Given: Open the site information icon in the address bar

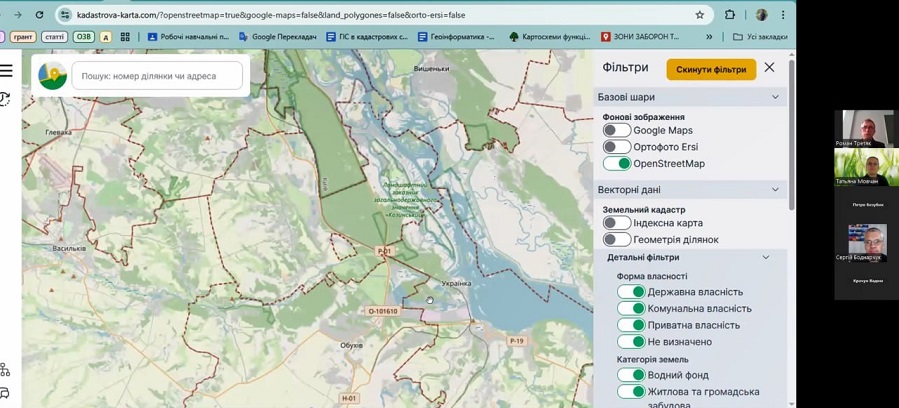Looking at the screenshot, I should (65, 15).
